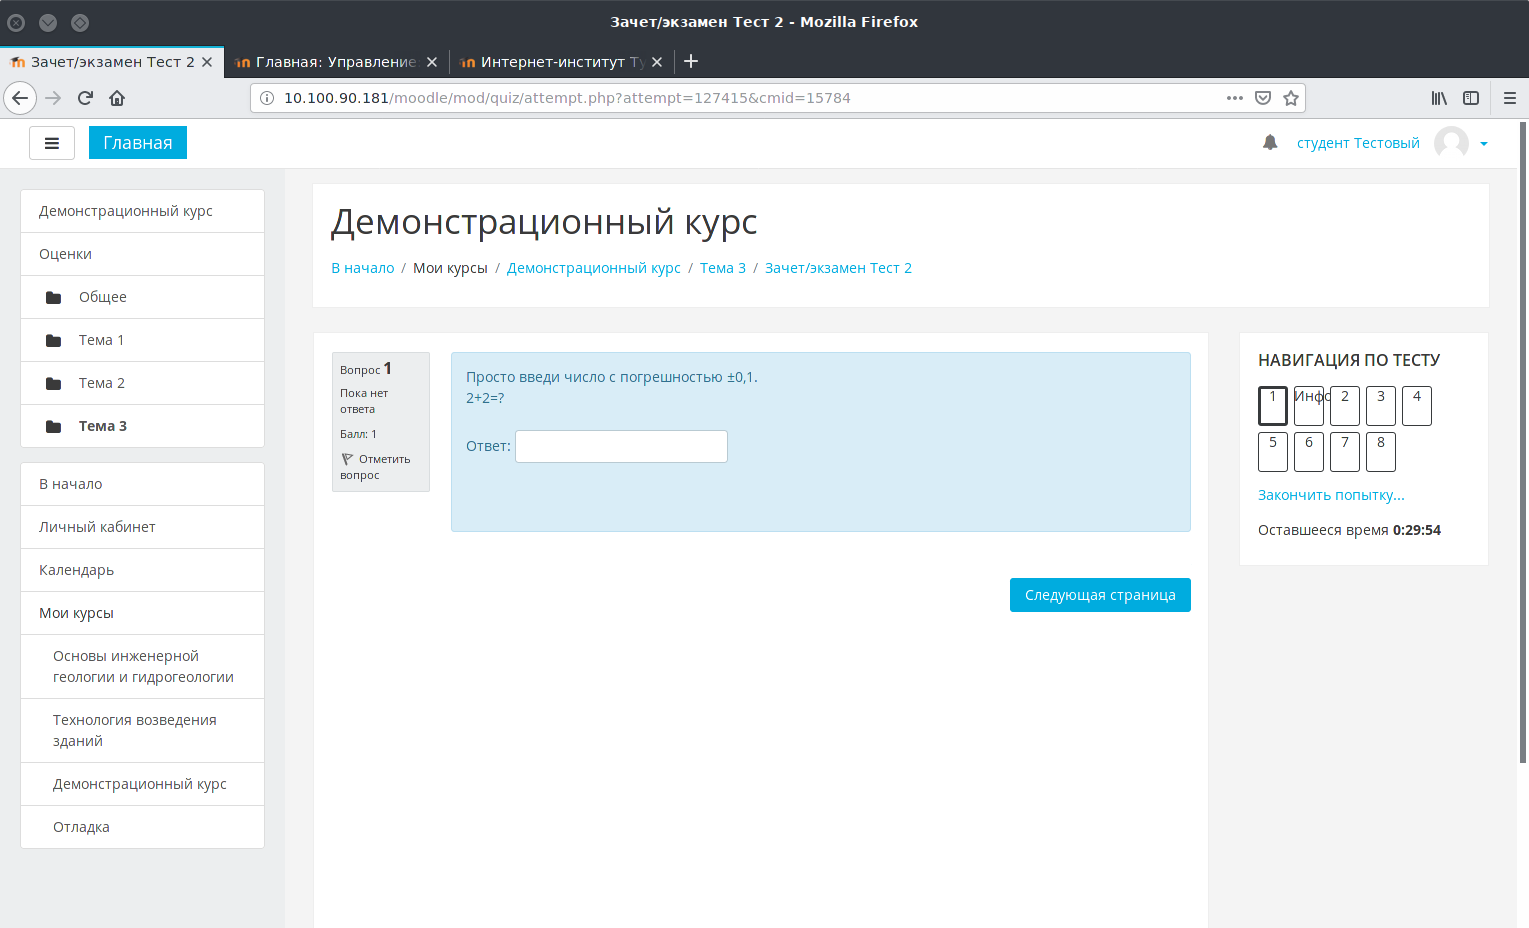The width and height of the screenshot is (1529, 928).
Task: Switch to the Главная: Управление tab
Action: click(x=336, y=62)
